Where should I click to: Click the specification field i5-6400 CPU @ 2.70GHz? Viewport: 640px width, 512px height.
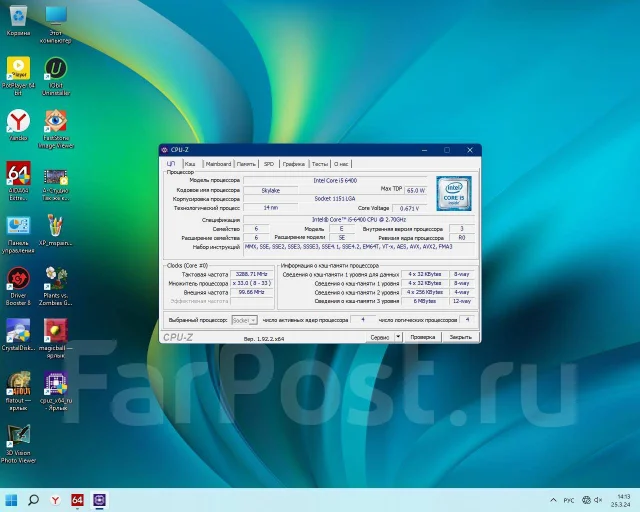point(359,220)
